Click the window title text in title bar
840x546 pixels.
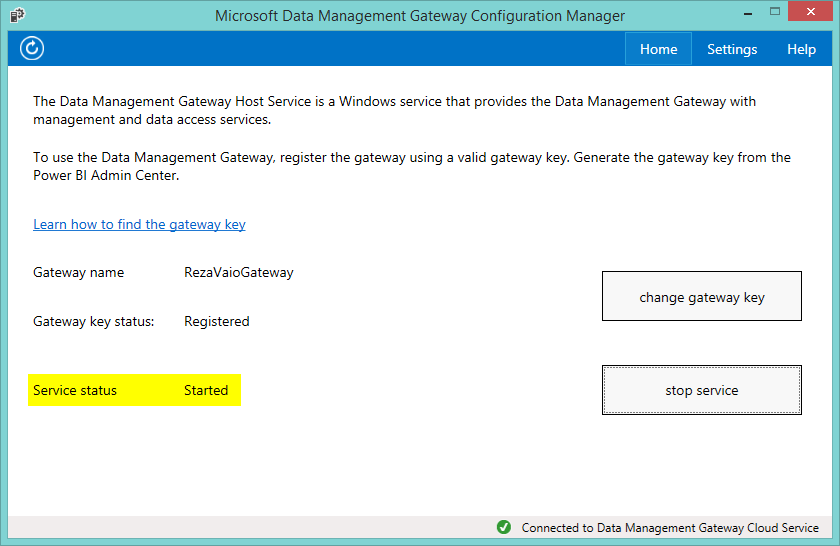coord(420,16)
